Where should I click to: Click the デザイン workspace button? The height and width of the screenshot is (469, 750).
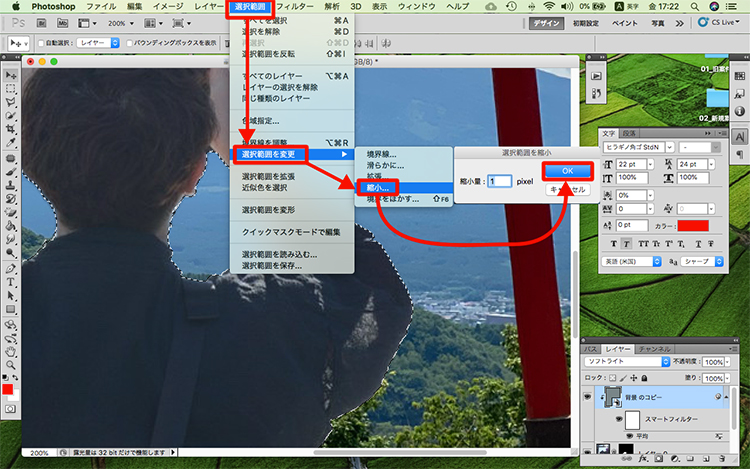(546, 23)
